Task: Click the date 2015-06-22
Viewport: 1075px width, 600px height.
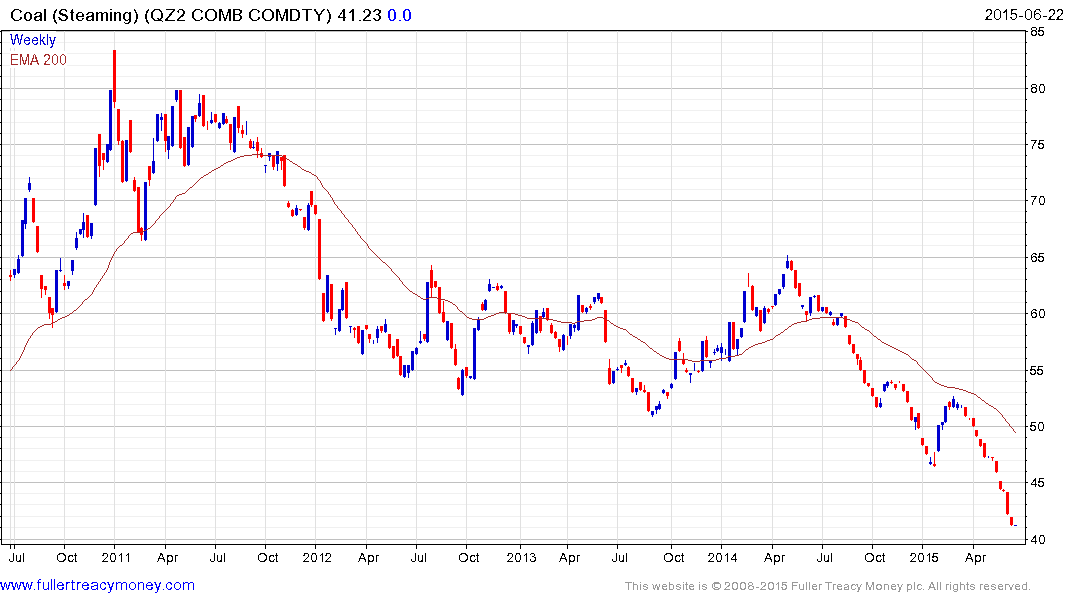Action: pyautogui.click(x=1024, y=15)
